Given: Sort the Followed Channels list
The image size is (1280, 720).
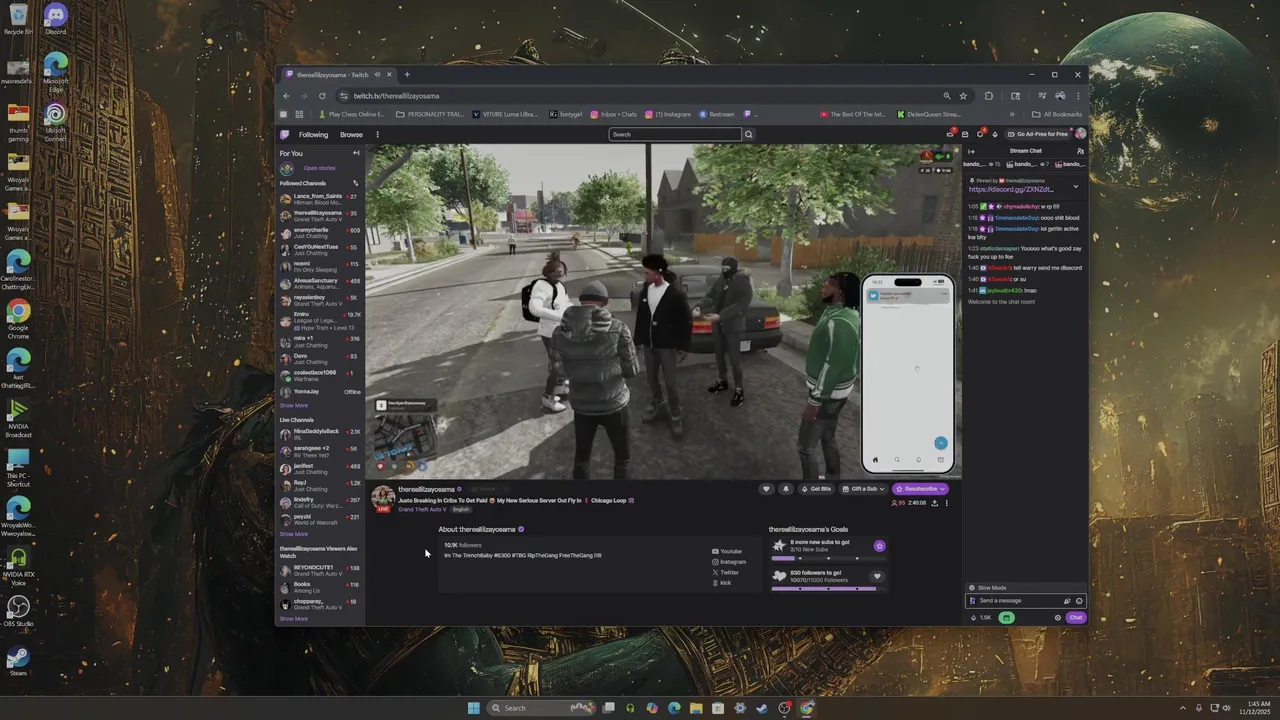Looking at the screenshot, I should pos(355,183).
